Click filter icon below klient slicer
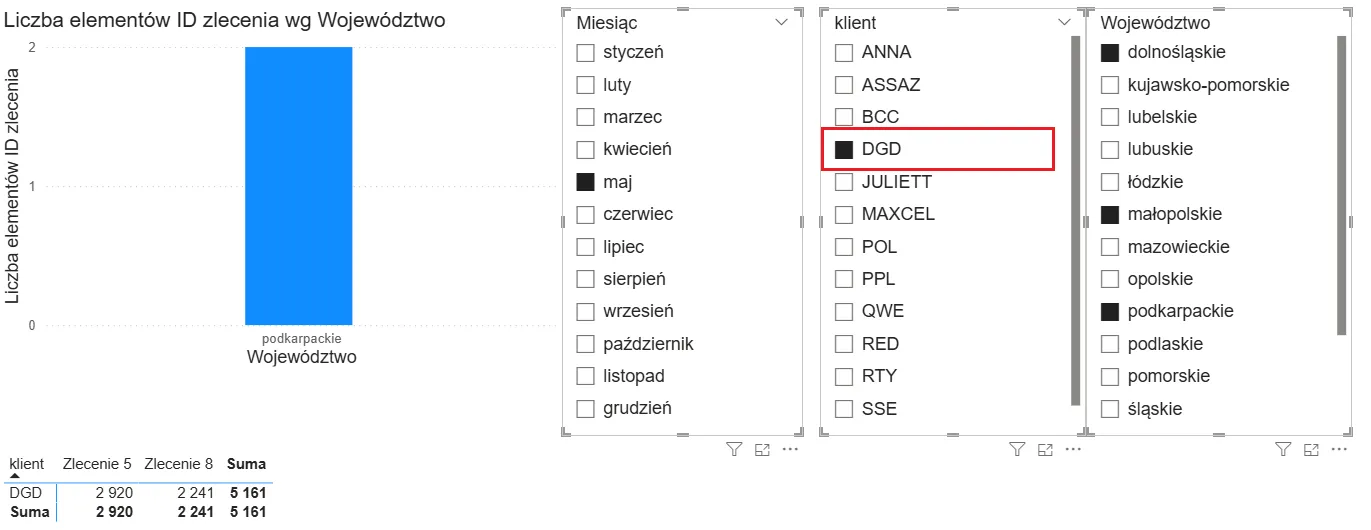 [1017, 450]
